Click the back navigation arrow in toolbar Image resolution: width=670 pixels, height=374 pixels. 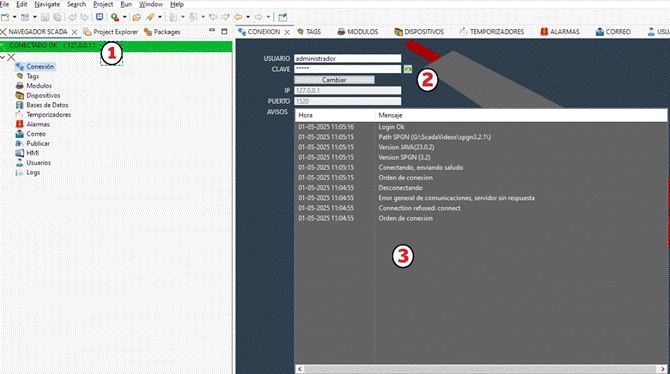[x=238, y=17]
